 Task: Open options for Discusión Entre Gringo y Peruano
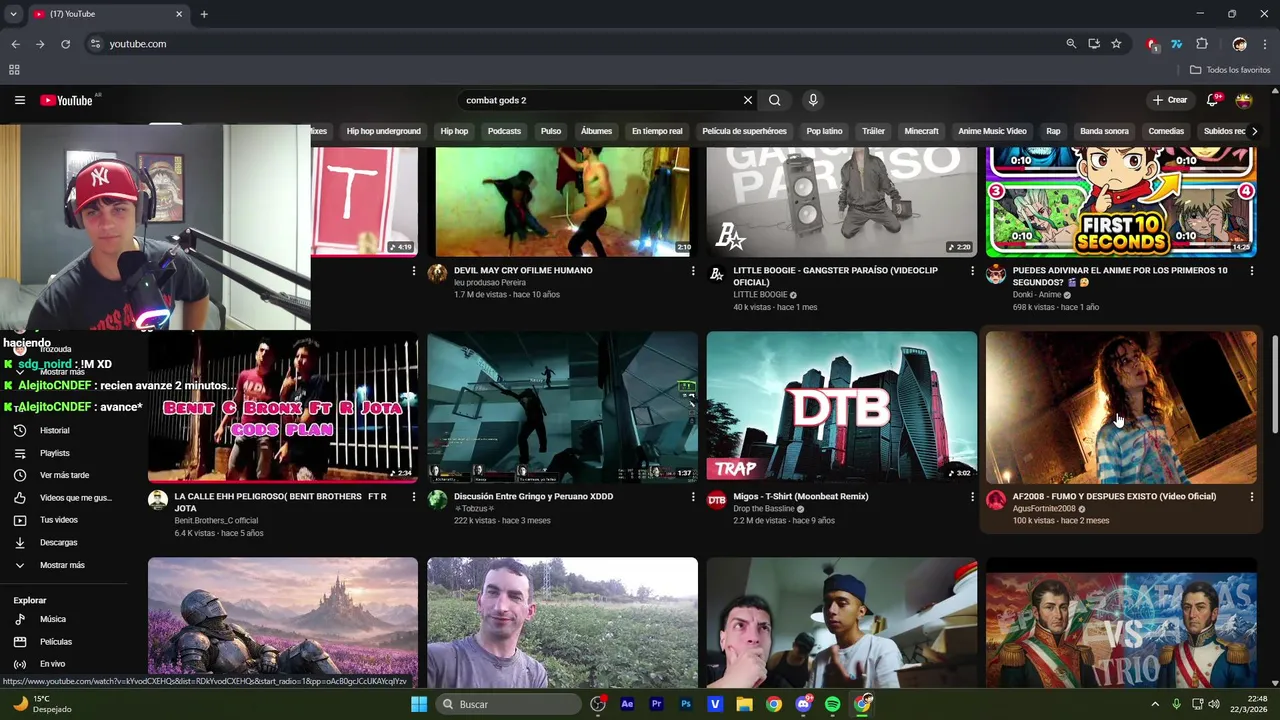(692, 497)
